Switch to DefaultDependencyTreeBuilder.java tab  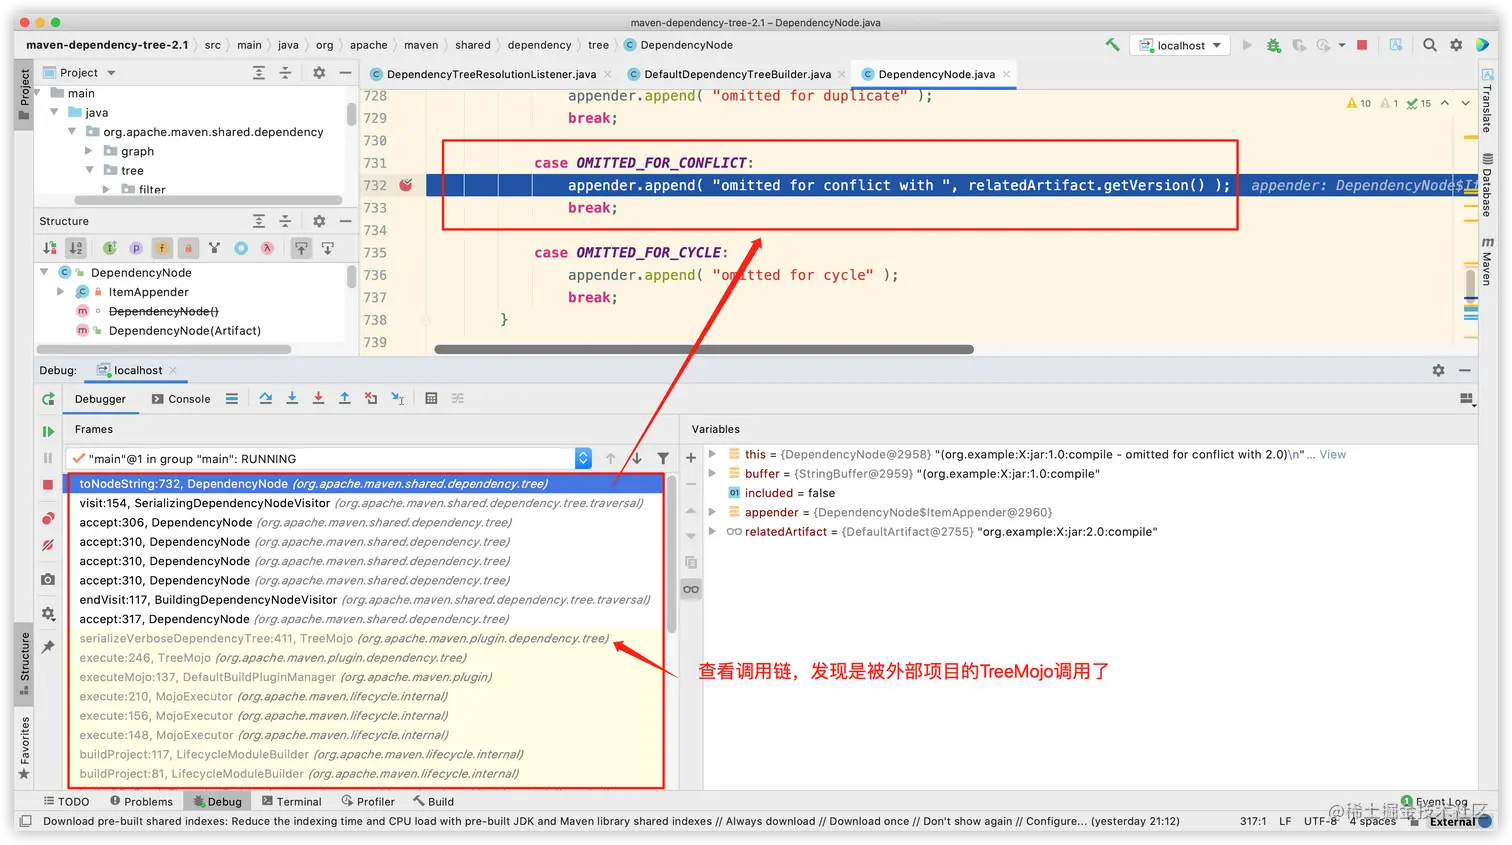click(737, 74)
